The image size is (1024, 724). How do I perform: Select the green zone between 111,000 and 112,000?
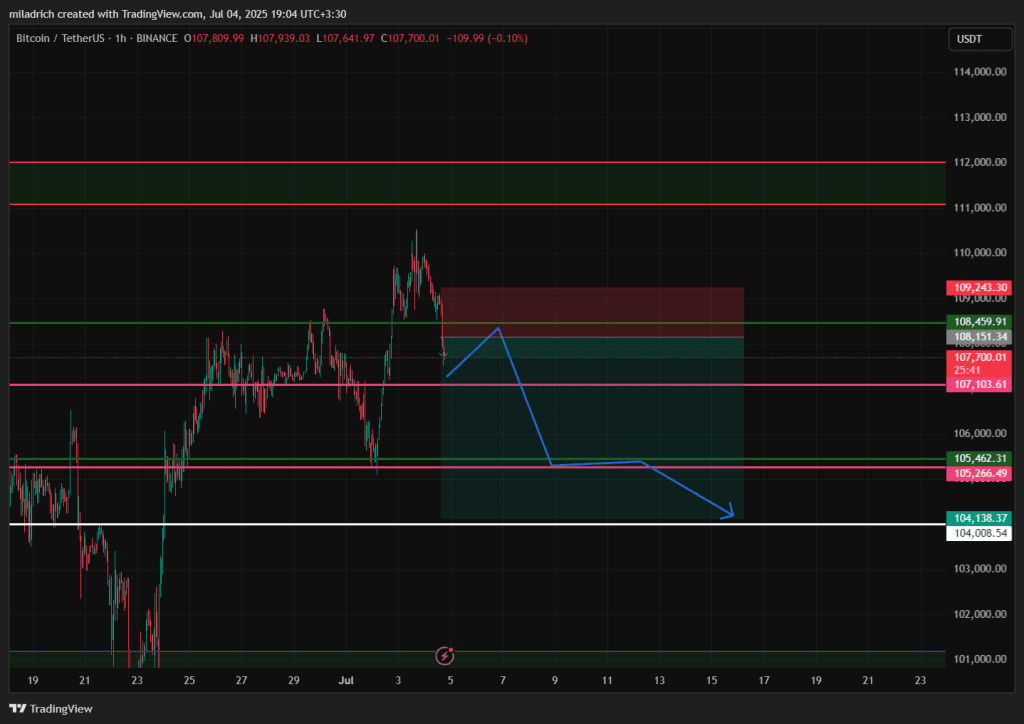click(478, 183)
